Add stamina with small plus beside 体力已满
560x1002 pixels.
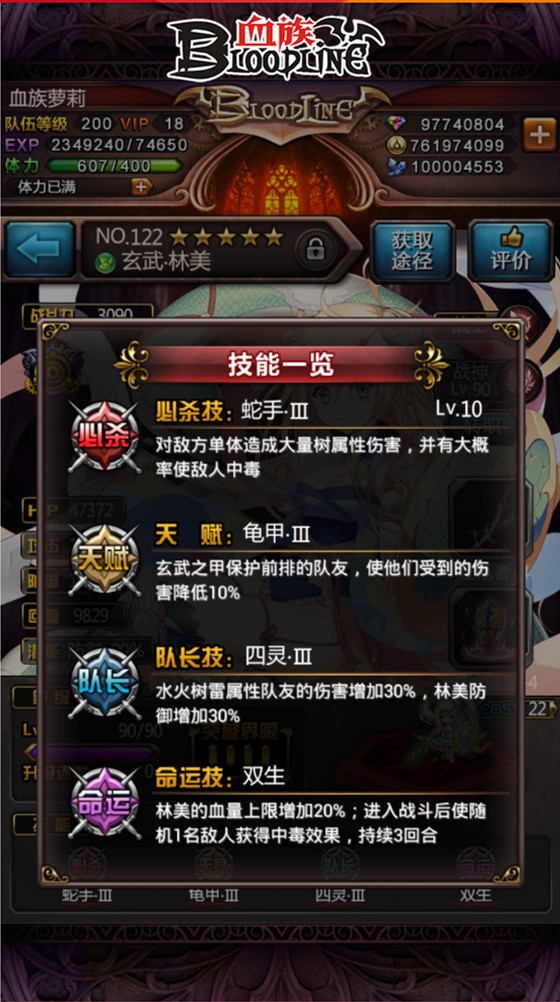pos(142,187)
